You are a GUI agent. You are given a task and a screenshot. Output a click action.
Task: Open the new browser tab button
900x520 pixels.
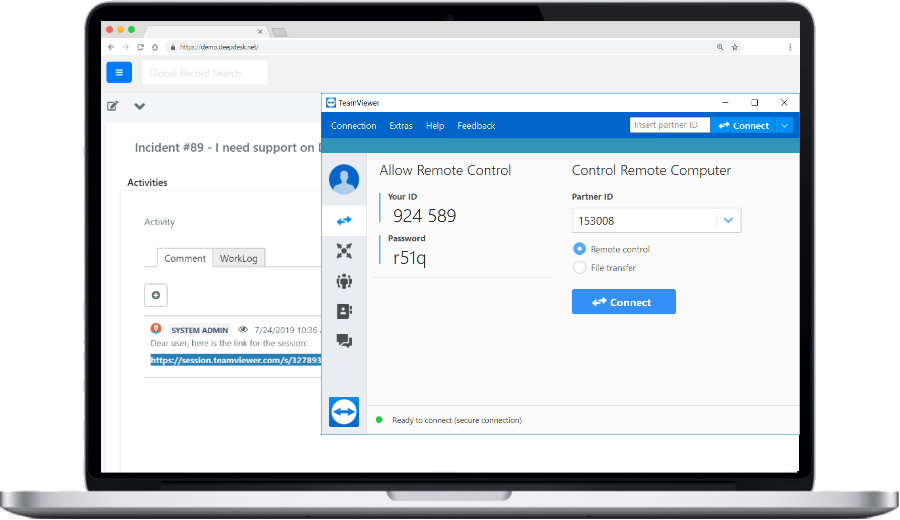click(x=280, y=32)
